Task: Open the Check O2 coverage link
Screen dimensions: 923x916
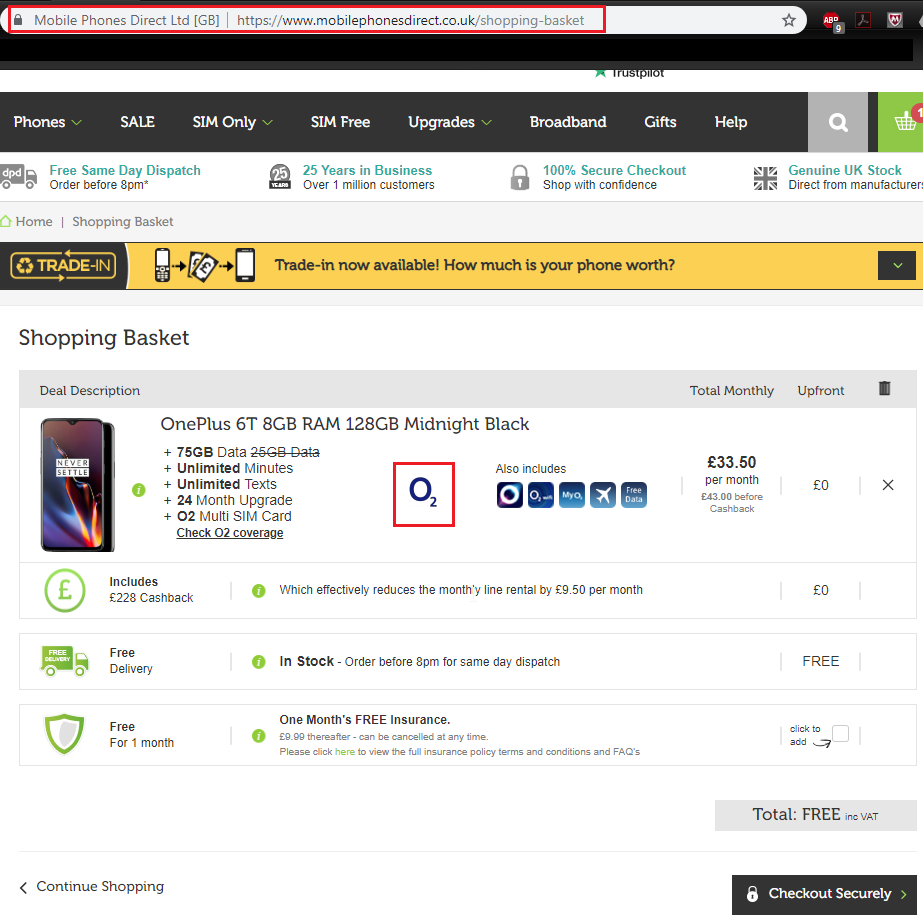Action: (x=229, y=532)
